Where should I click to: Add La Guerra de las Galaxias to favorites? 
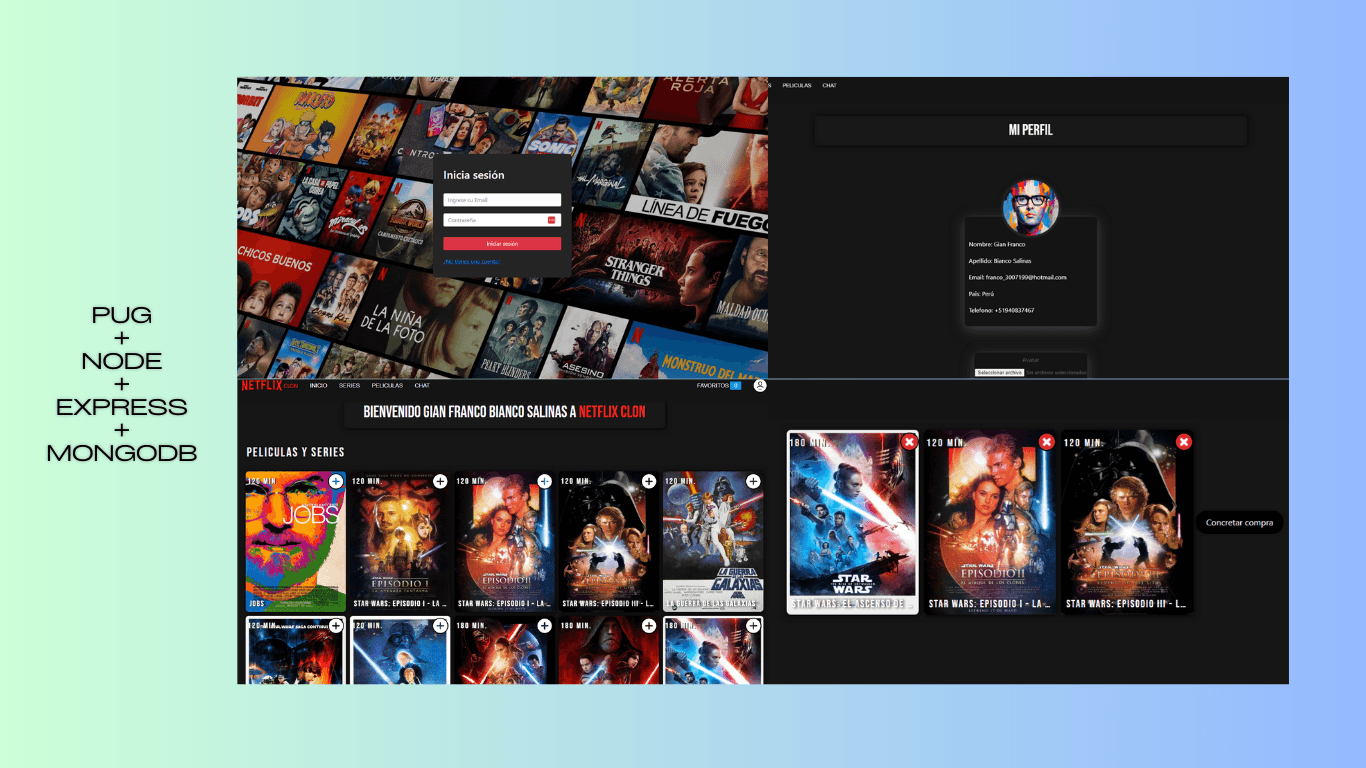point(753,481)
